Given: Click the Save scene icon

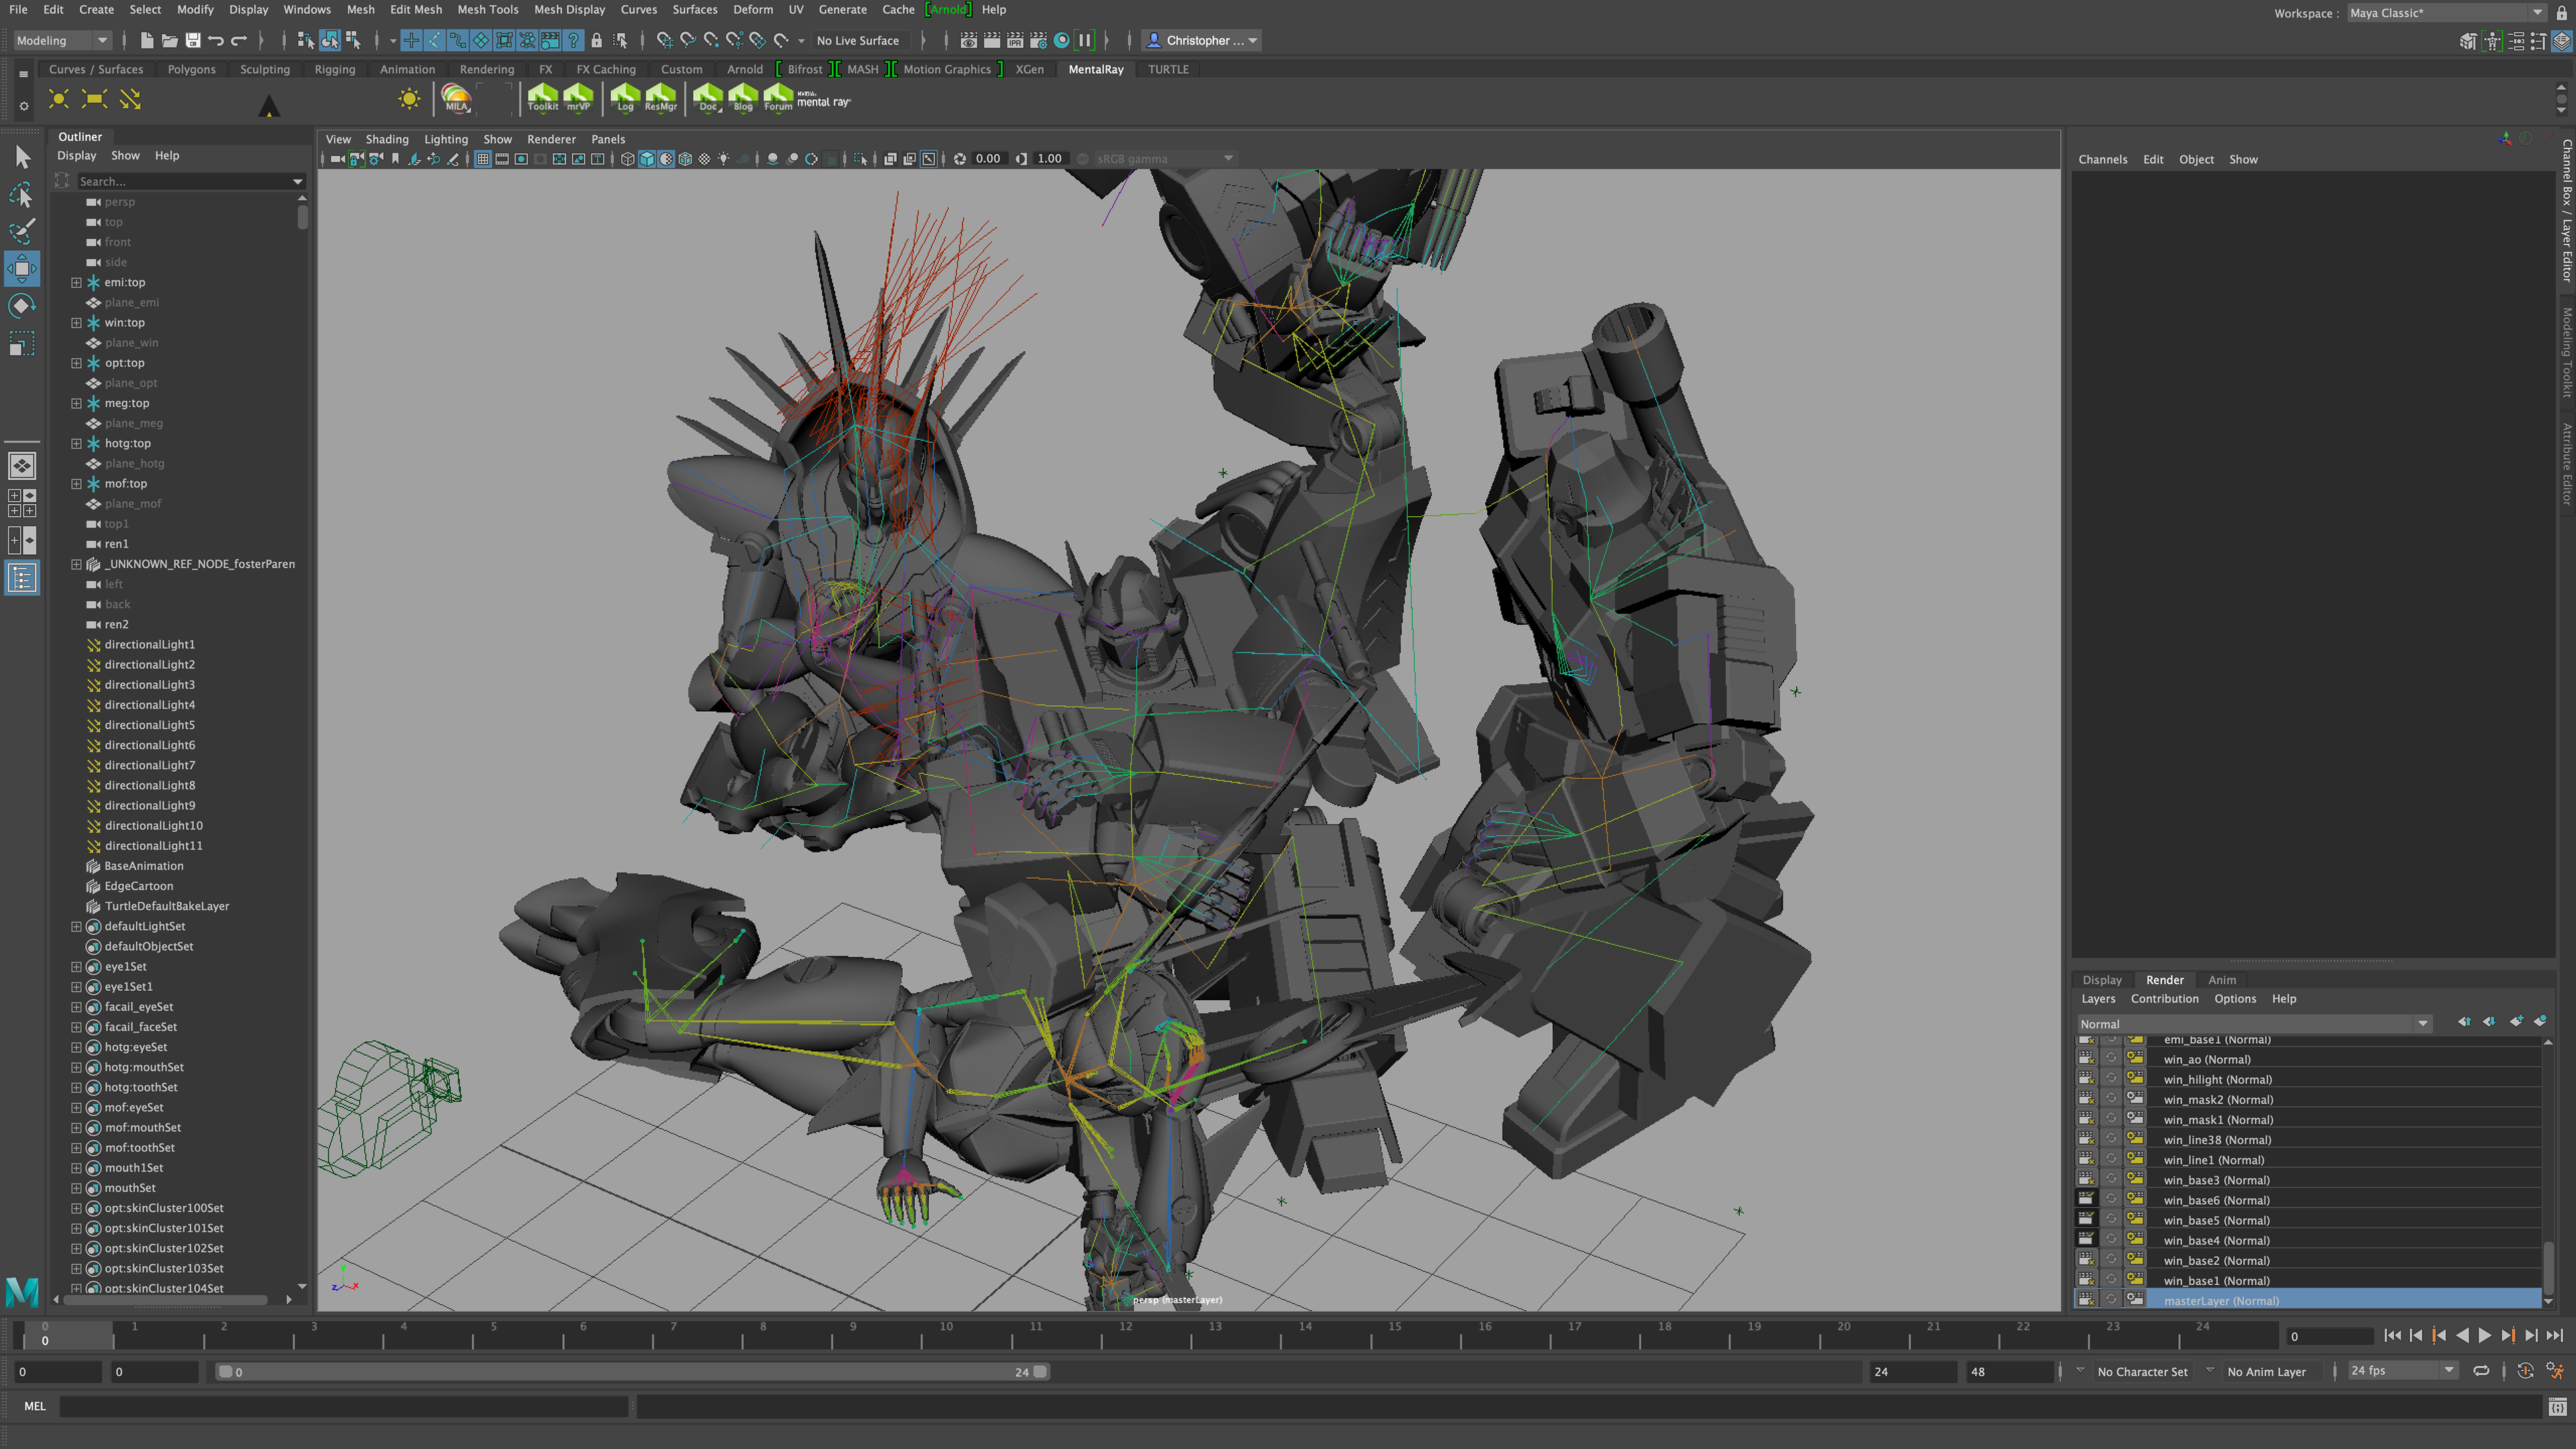Looking at the screenshot, I should coord(193,40).
